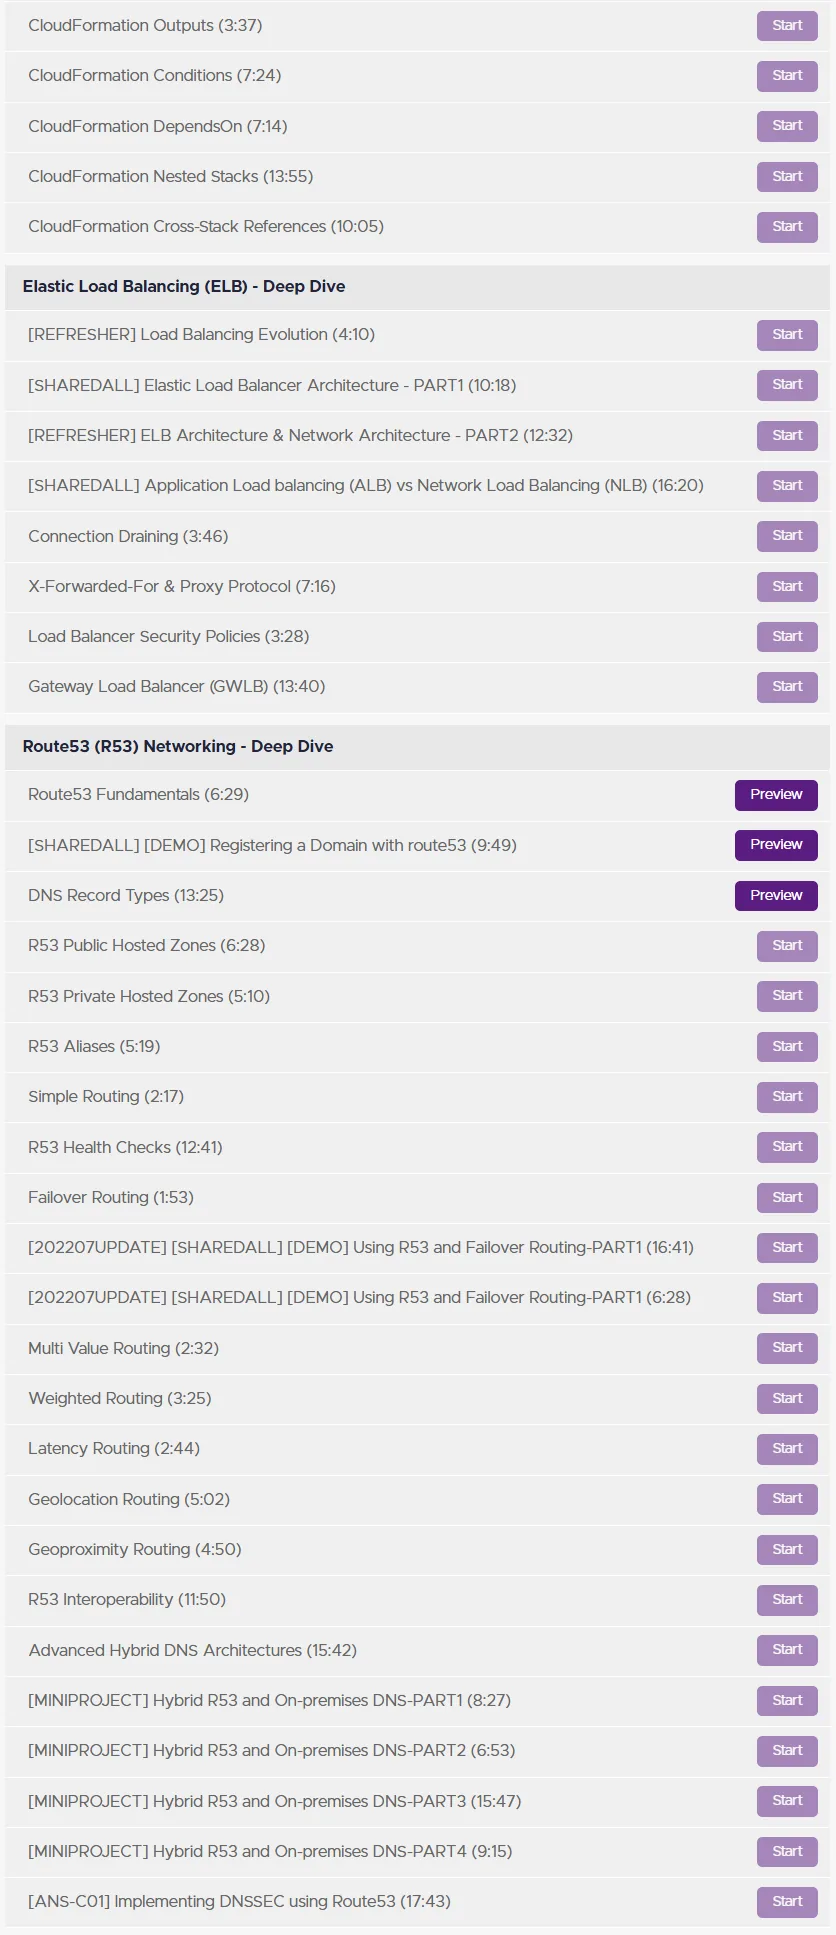Preview the DNS Record Types lesson
The width and height of the screenshot is (836, 1935).
[776, 895]
